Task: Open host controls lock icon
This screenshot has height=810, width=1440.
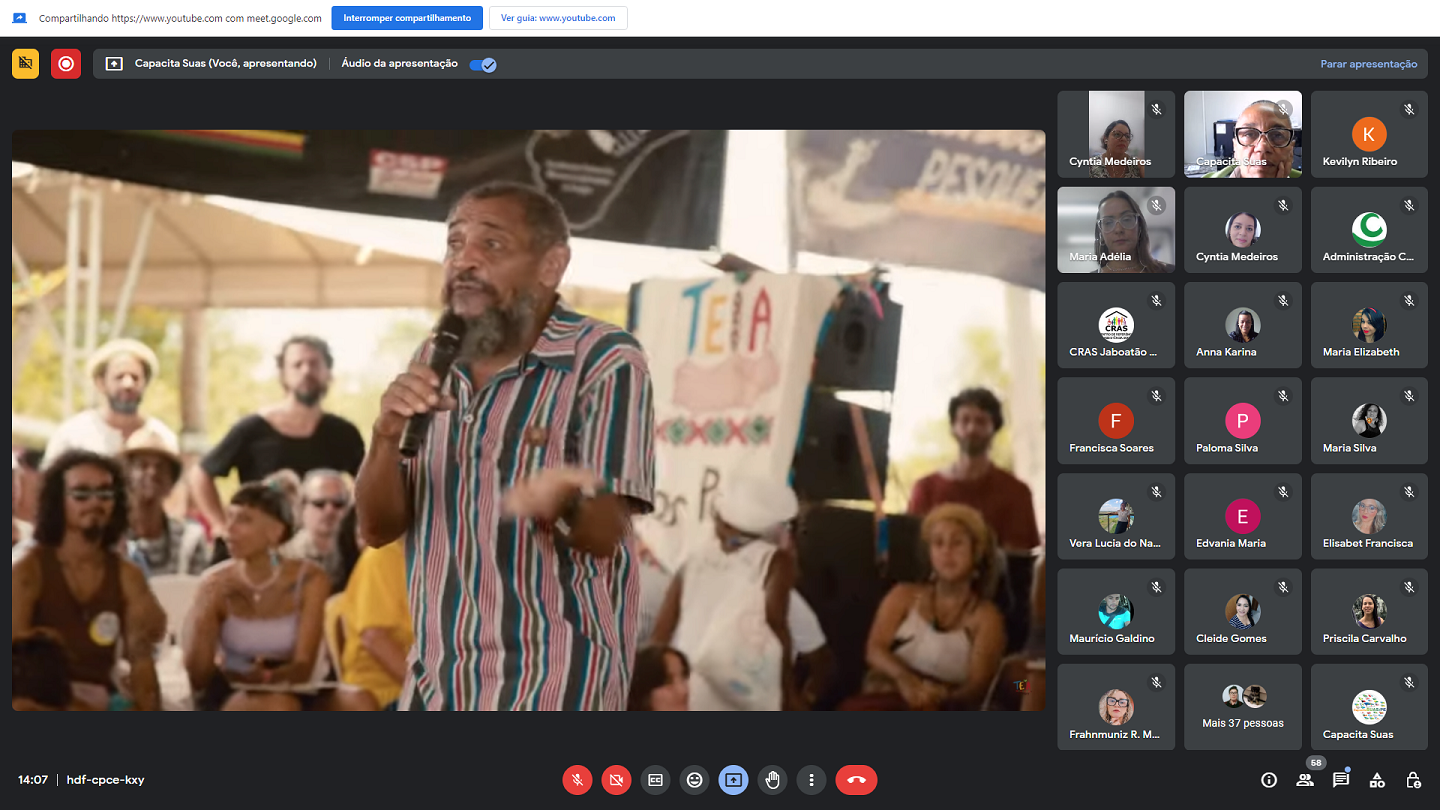Action: click(1413, 780)
